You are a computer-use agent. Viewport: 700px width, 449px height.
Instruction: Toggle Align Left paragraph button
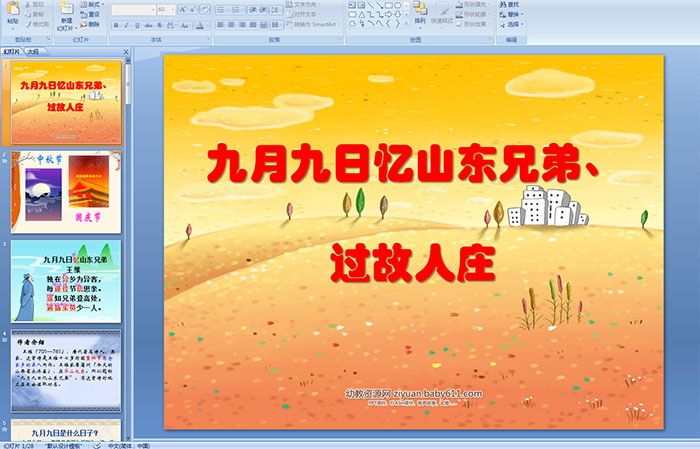point(221,25)
